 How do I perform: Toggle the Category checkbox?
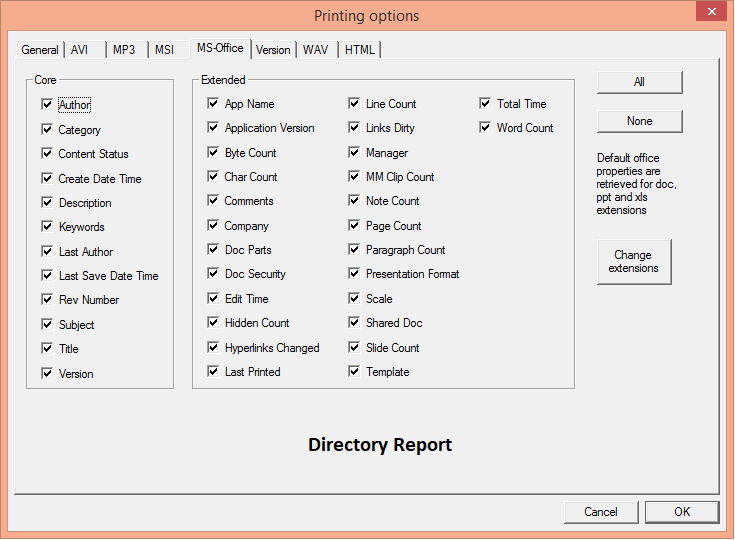click(x=47, y=129)
